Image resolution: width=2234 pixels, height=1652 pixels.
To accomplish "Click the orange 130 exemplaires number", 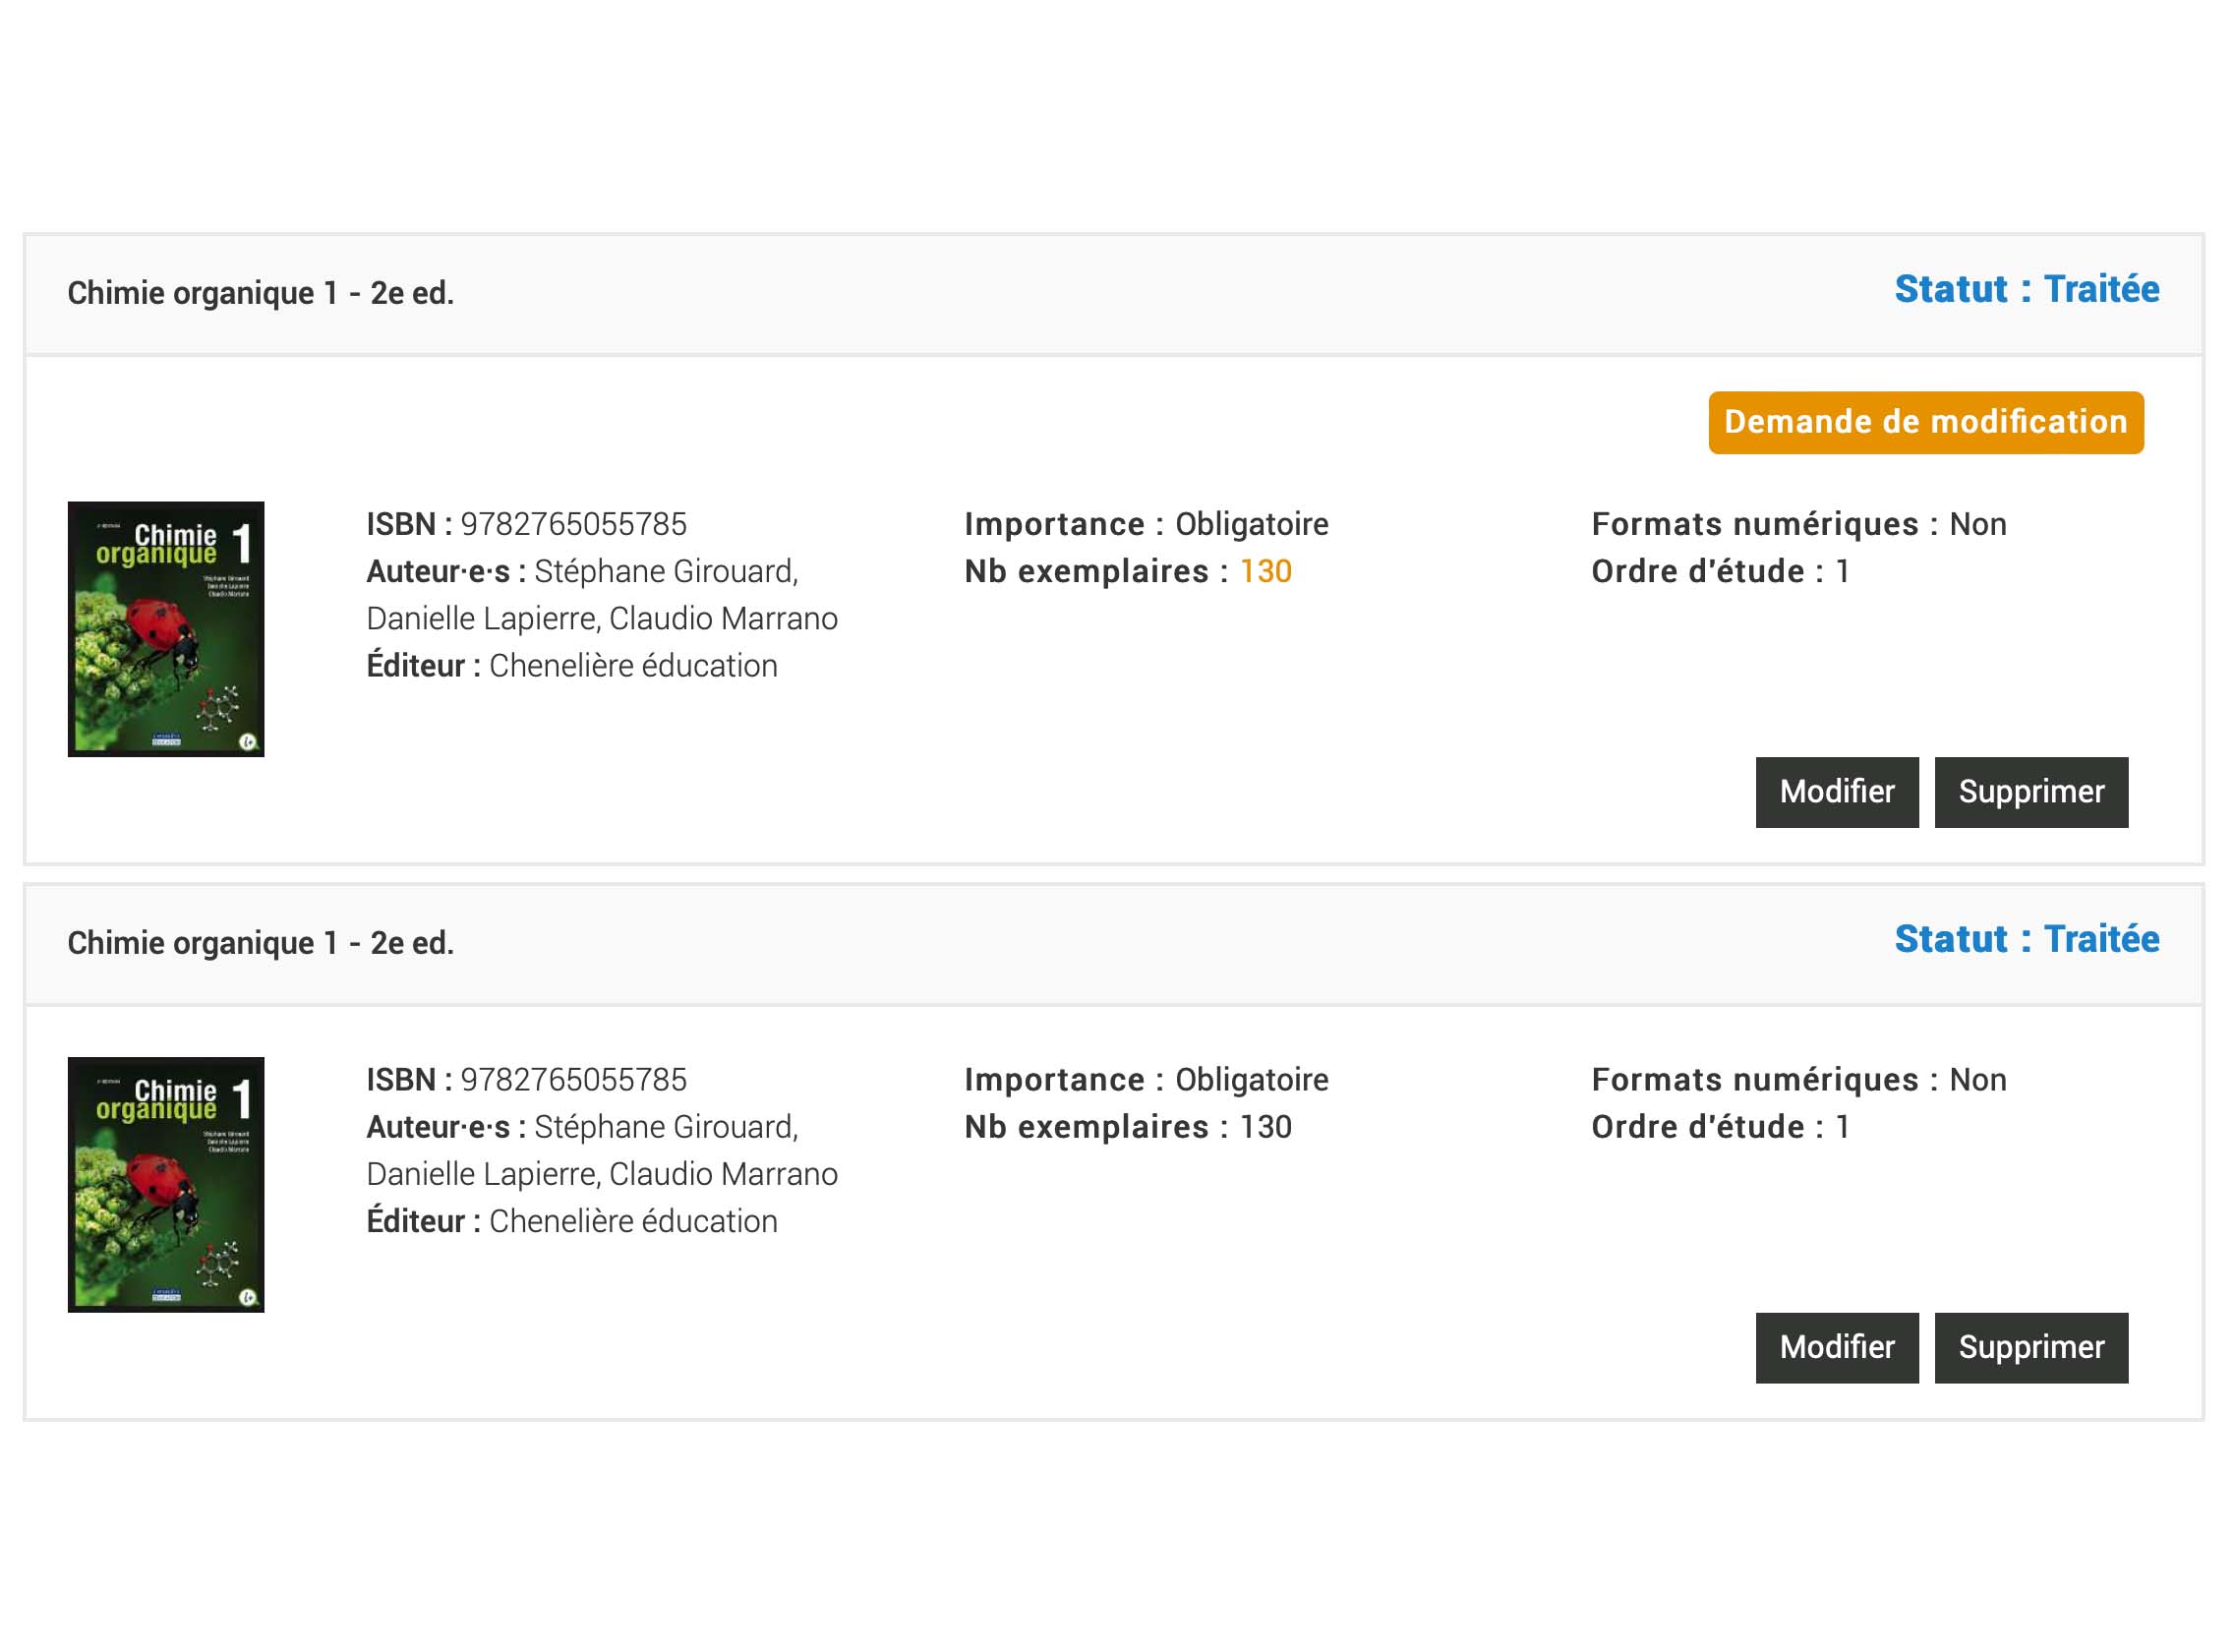I will pos(1265,571).
